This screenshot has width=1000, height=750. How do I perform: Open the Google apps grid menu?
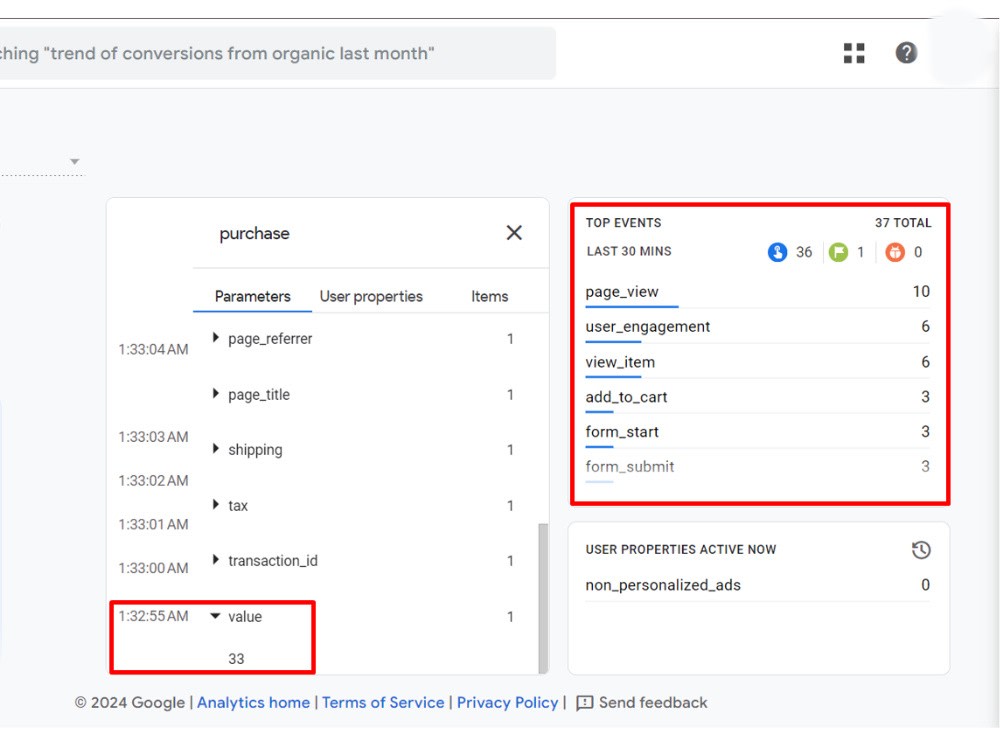pyautogui.click(x=854, y=52)
